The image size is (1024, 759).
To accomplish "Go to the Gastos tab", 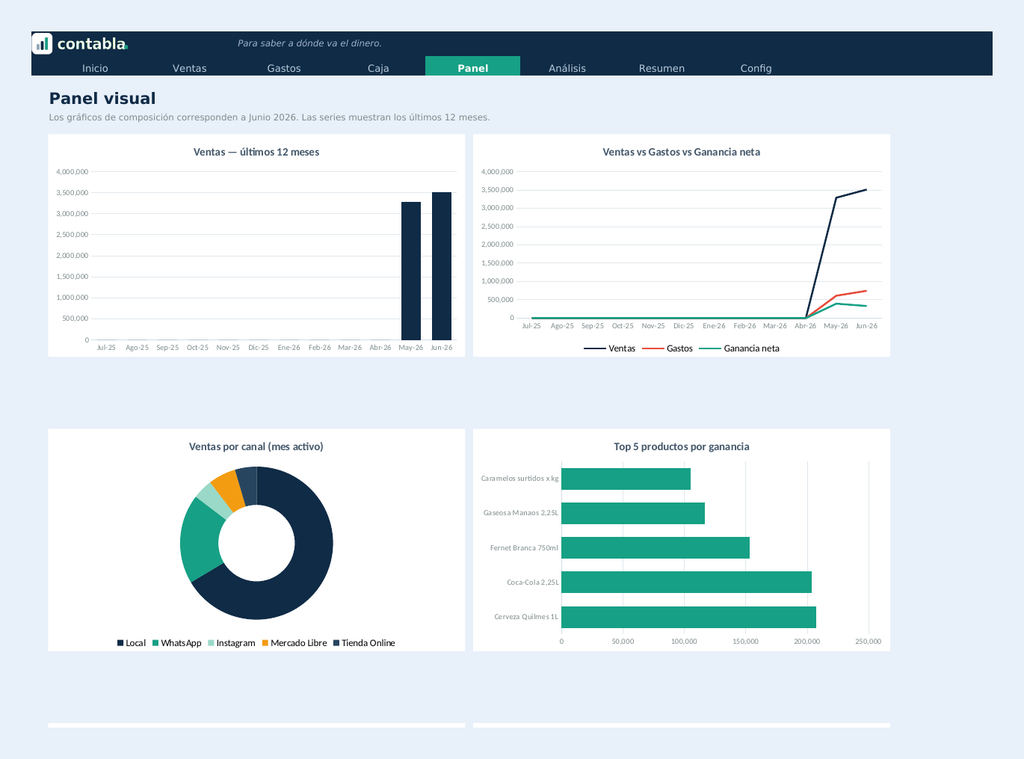I will coord(283,68).
